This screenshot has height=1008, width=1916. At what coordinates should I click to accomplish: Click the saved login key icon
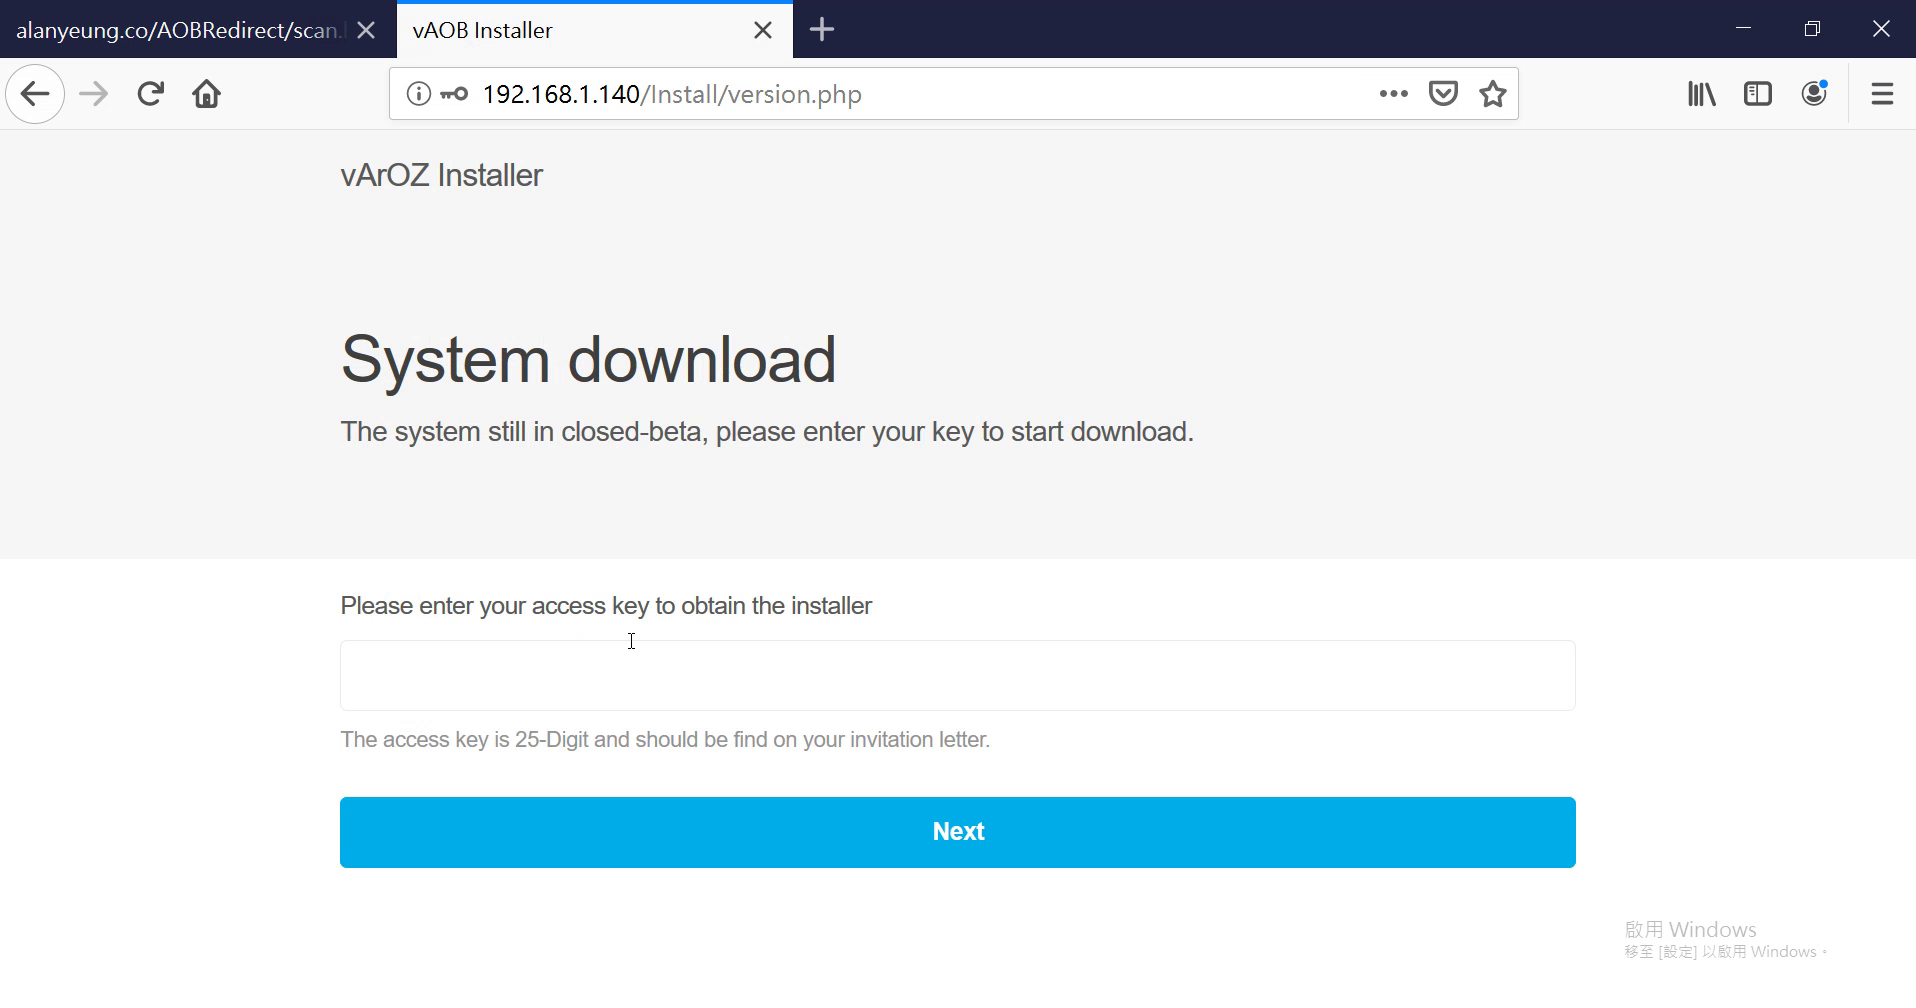[x=454, y=94]
